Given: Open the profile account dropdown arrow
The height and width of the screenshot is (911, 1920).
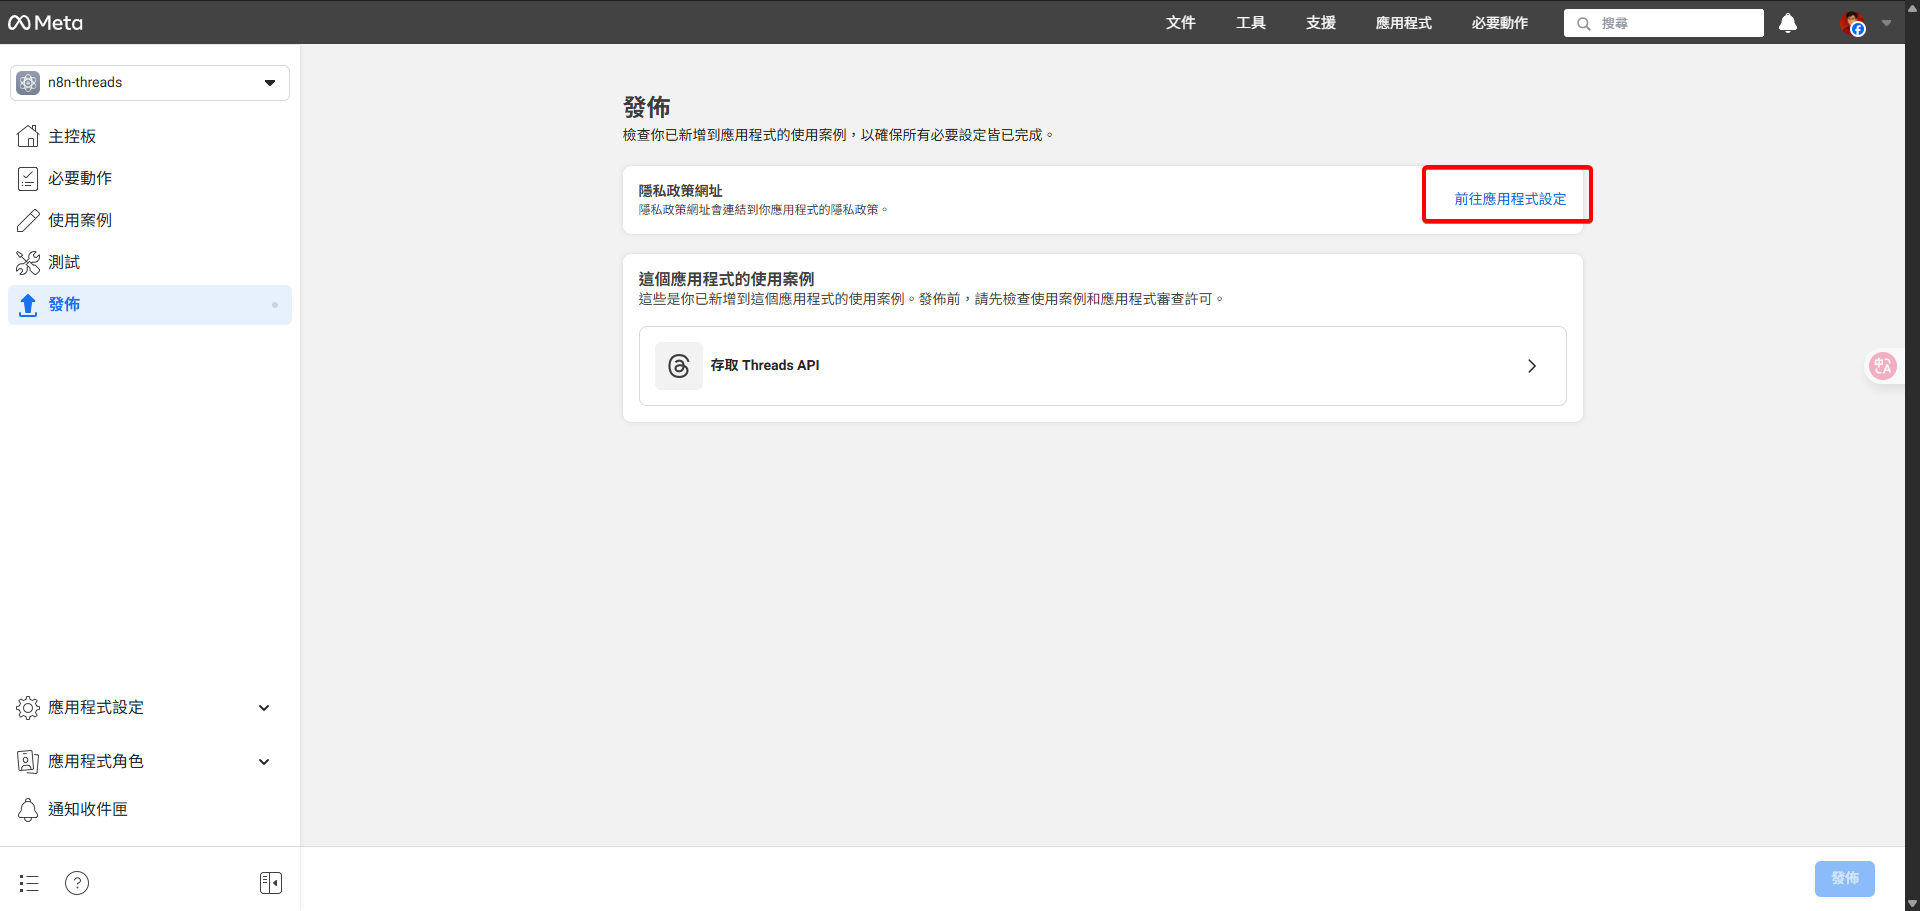Looking at the screenshot, I should click(1888, 23).
